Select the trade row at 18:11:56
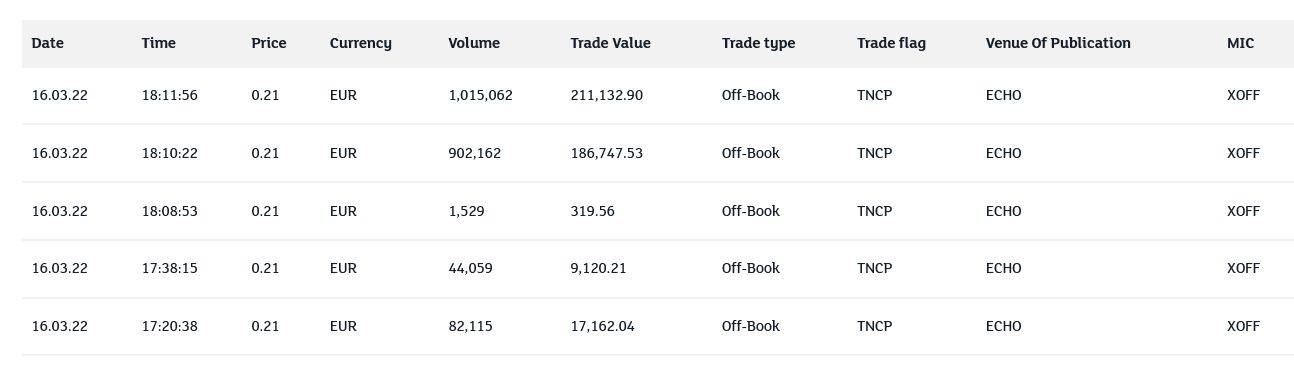 pyautogui.click(x=658, y=96)
